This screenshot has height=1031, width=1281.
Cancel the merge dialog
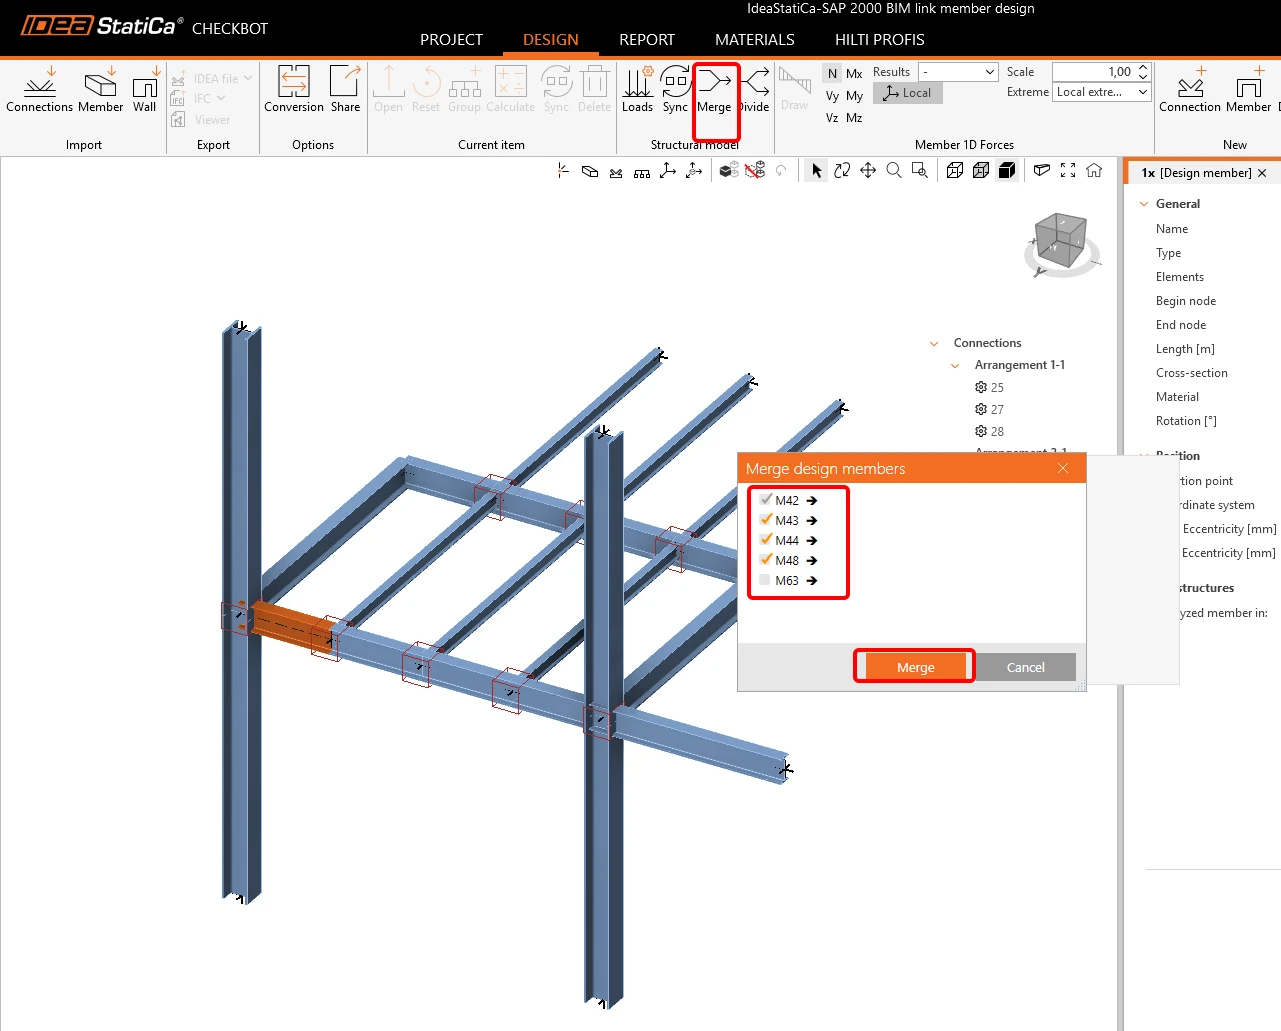point(1026,667)
